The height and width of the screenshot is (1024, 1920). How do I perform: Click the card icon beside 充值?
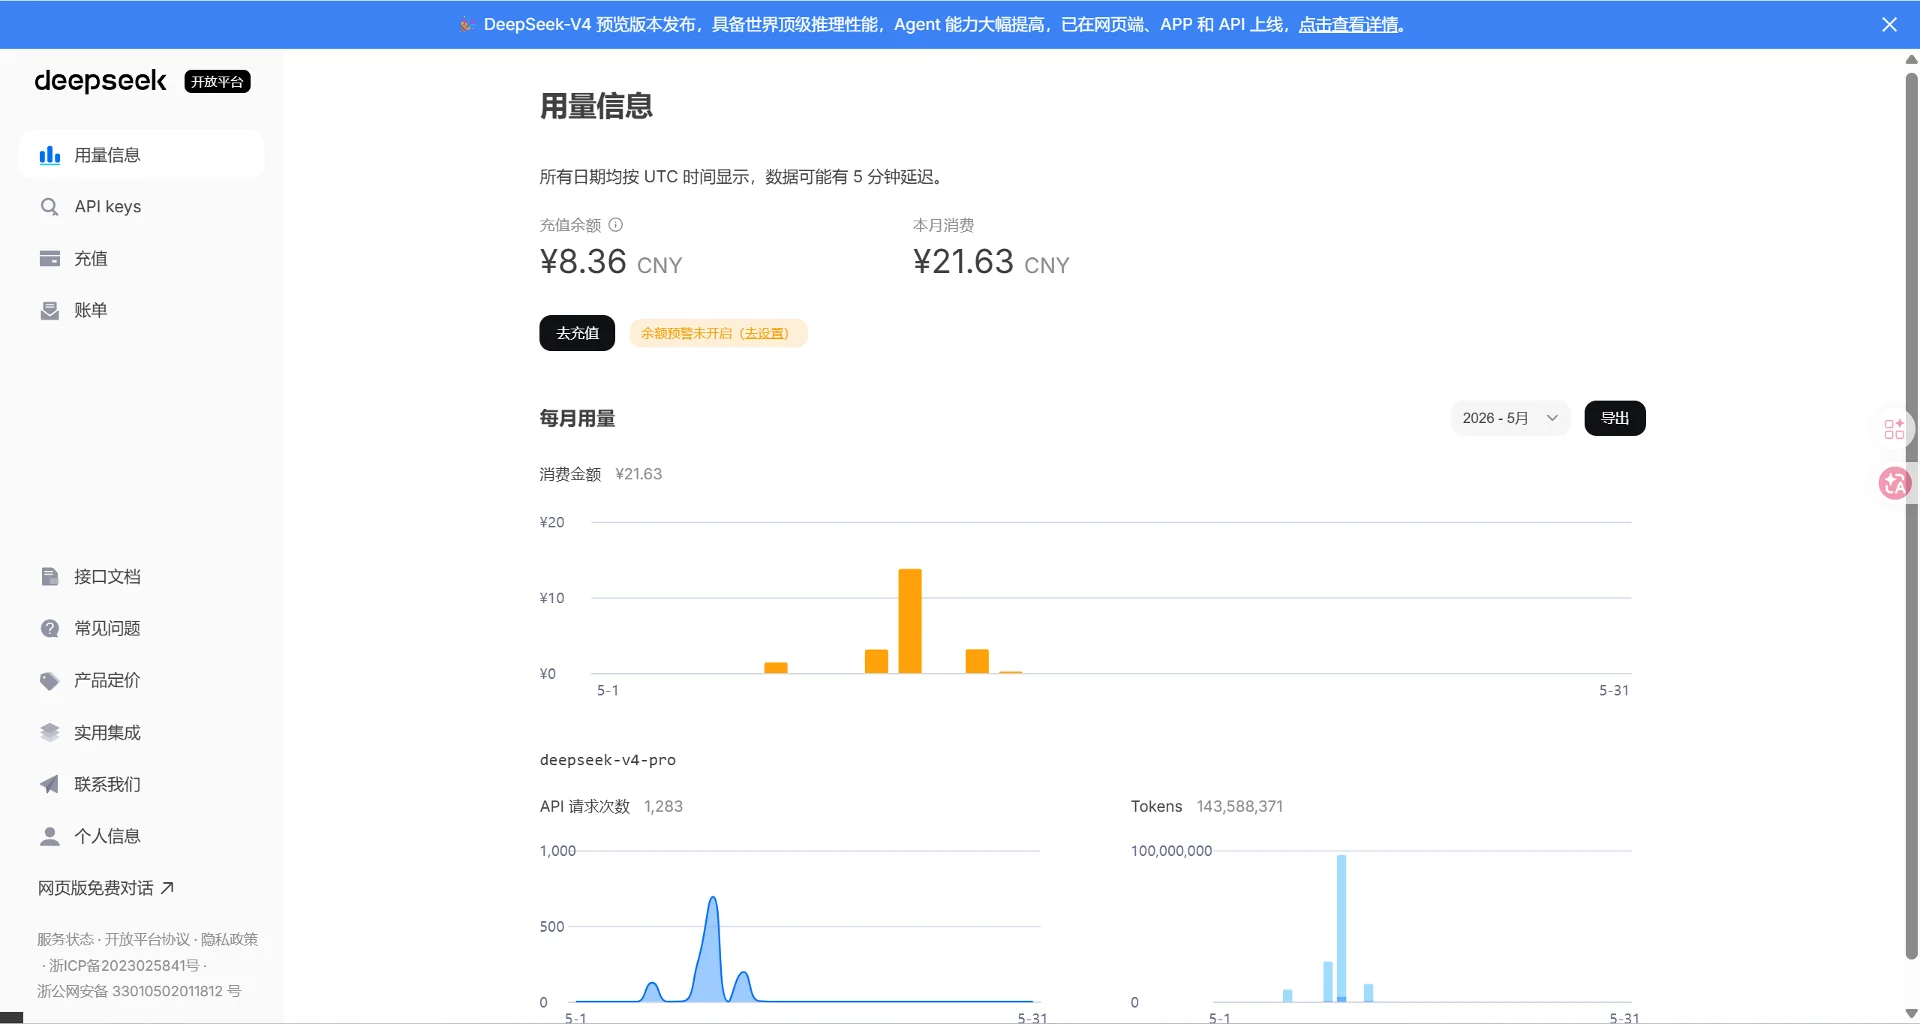49,259
